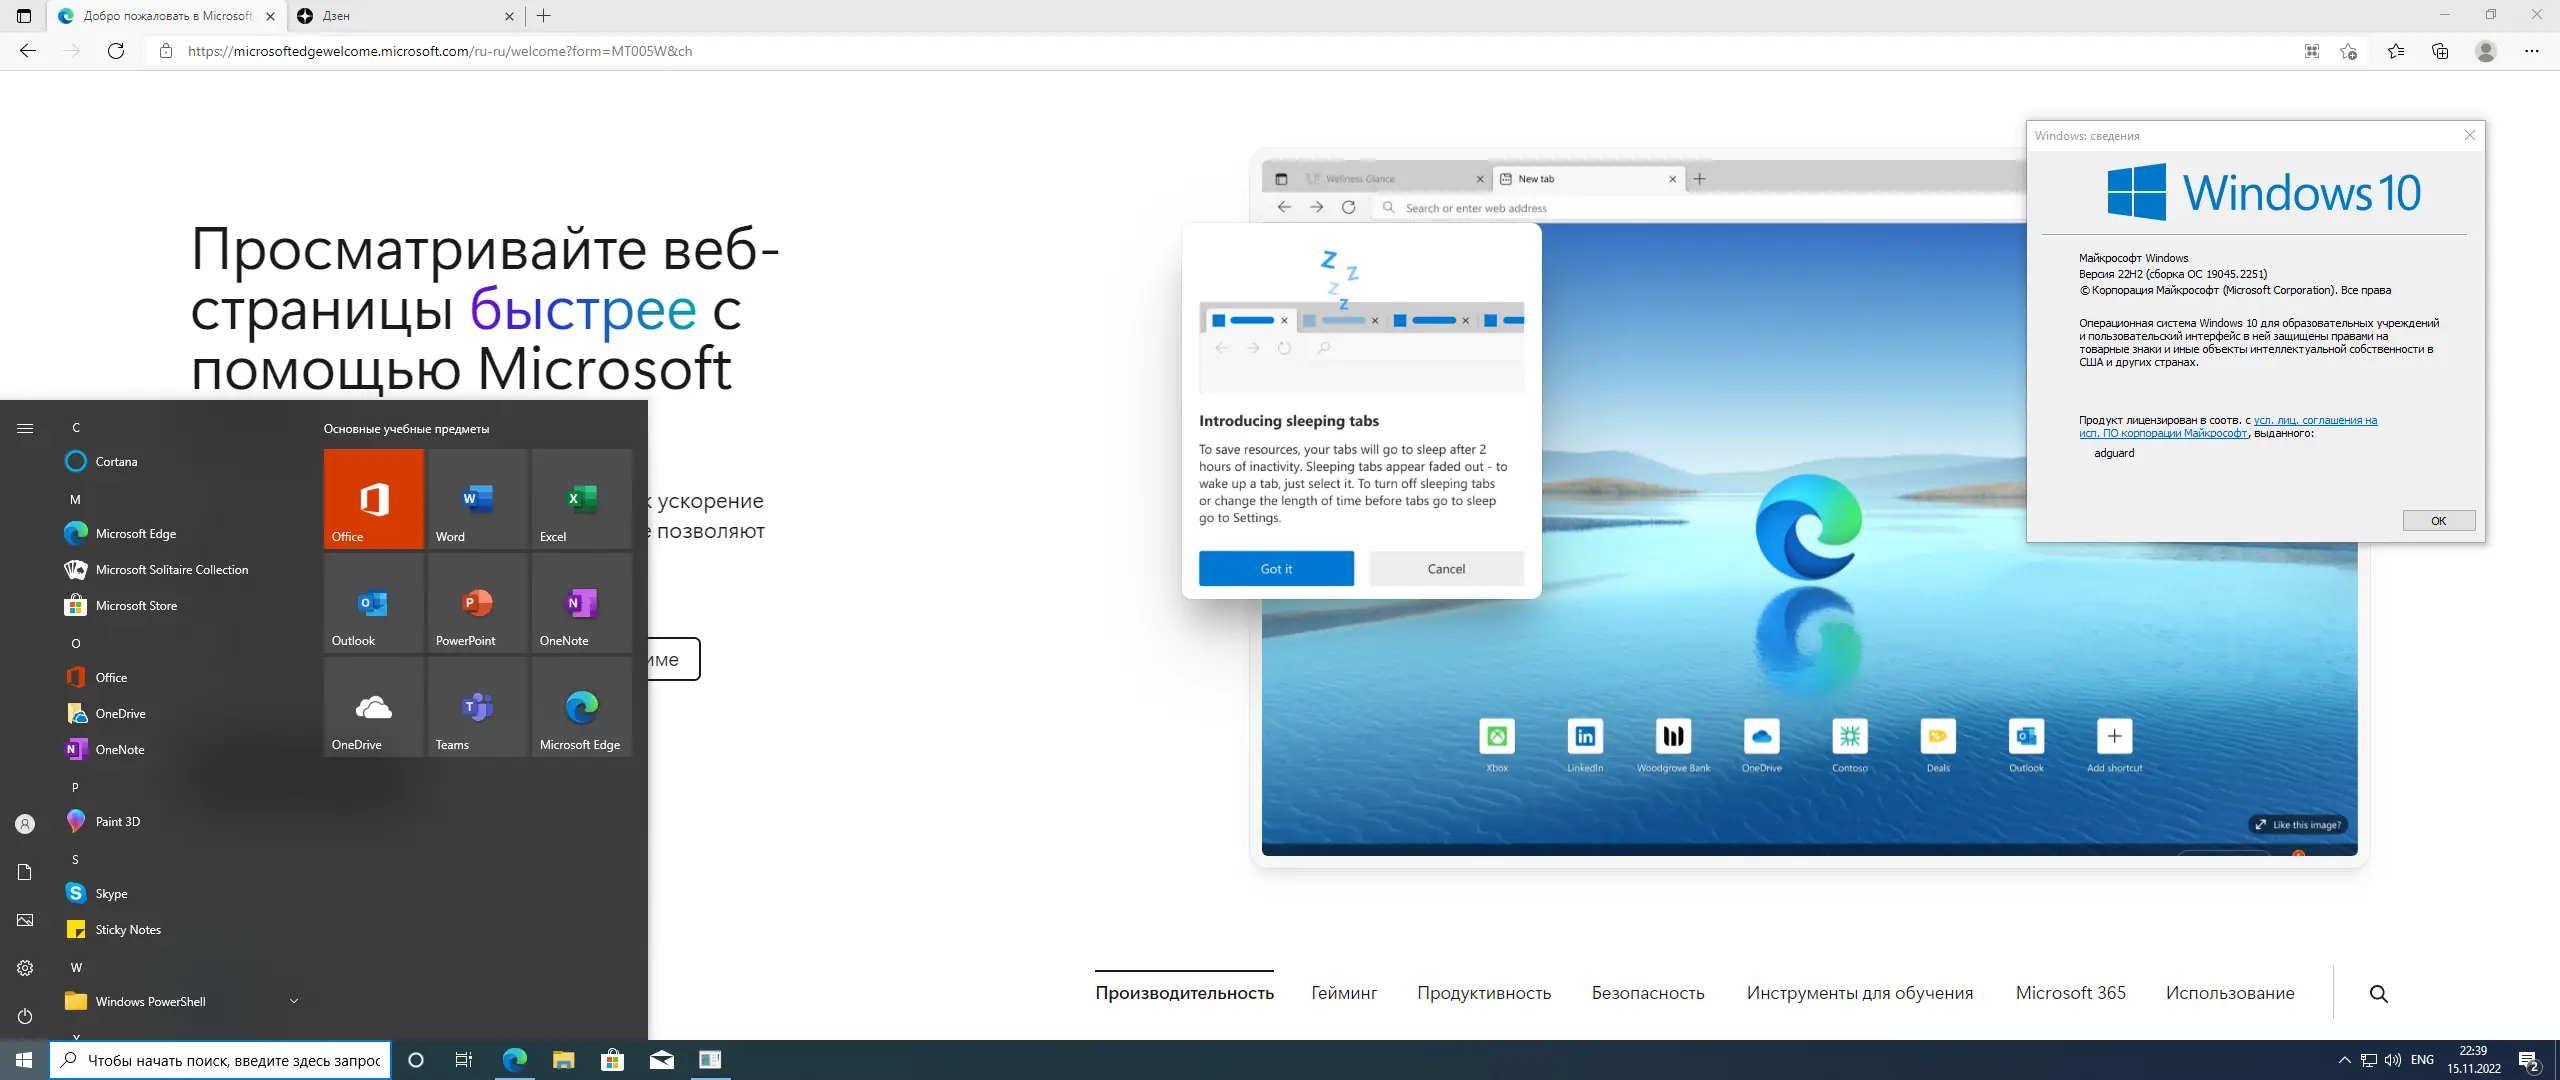The height and width of the screenshot is (1080, 2560).
Task: Launch the Excel tile
Action: coord(581,499)
